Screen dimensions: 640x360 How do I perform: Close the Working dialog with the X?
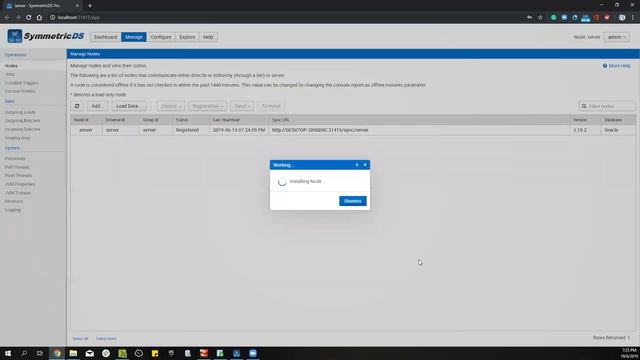tap(365, 165)
